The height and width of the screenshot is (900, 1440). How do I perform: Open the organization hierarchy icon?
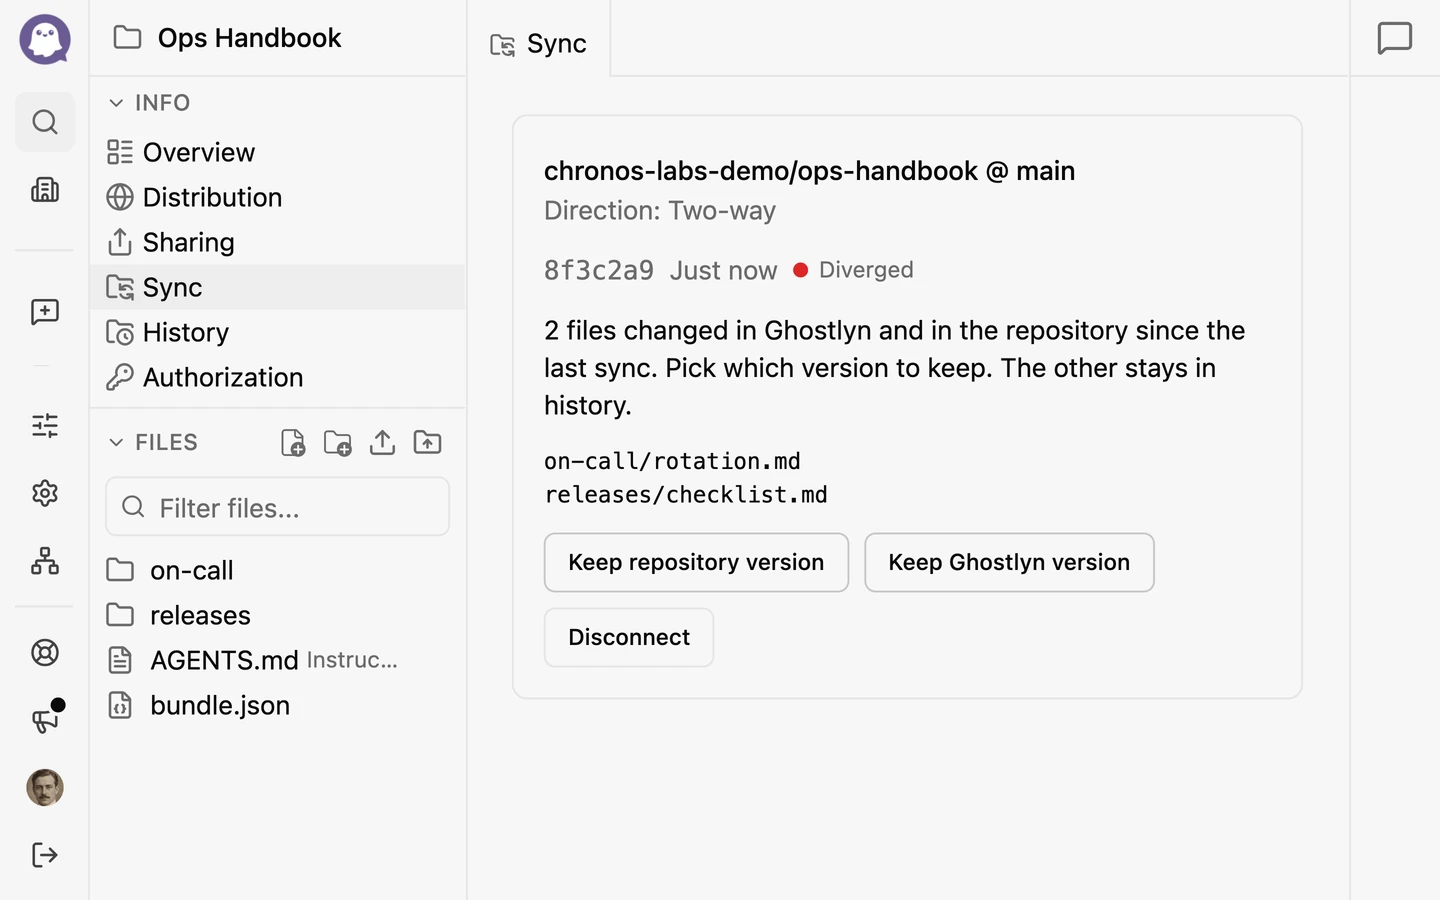point(45,561)
